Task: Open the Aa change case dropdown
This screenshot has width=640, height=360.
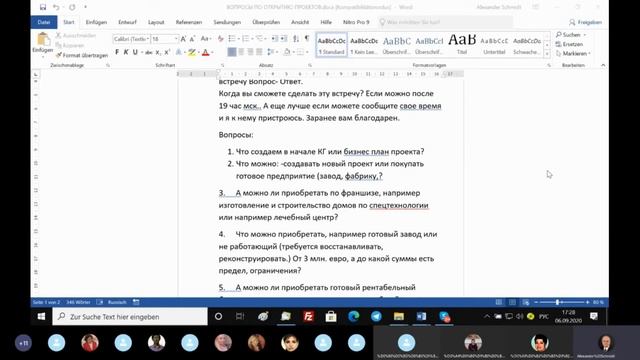Action: point(205,39)
